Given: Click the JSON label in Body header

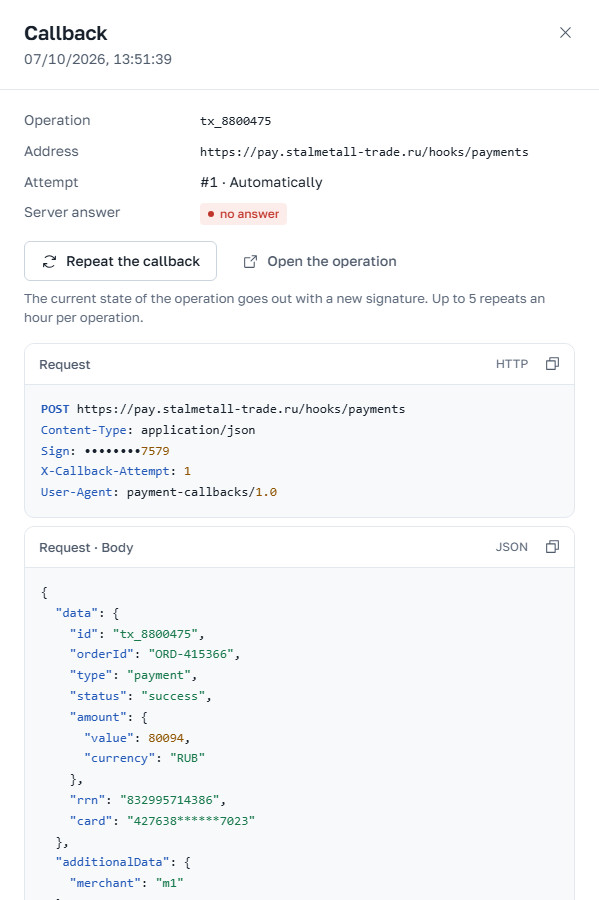Looking at the screenshot, I should click(512, 547).
